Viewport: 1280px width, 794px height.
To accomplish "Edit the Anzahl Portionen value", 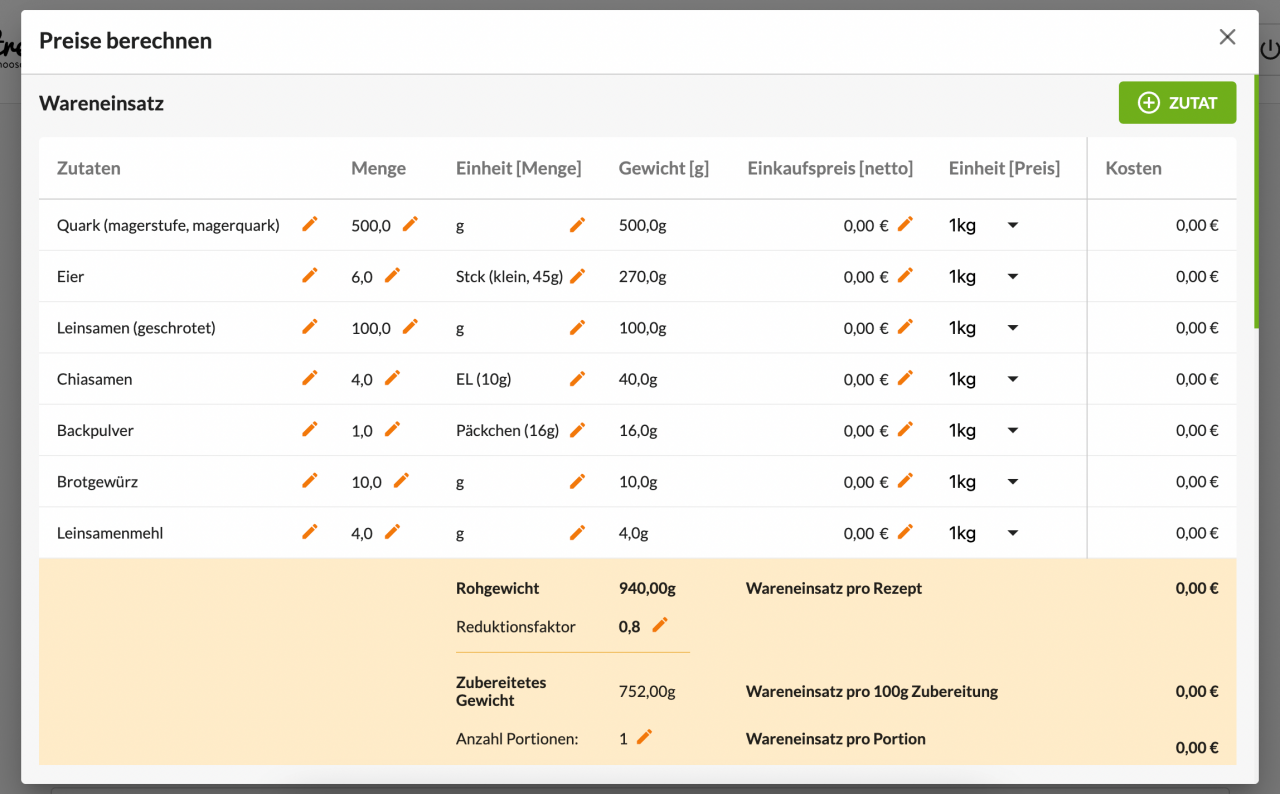I will click(x=644, y=737).
